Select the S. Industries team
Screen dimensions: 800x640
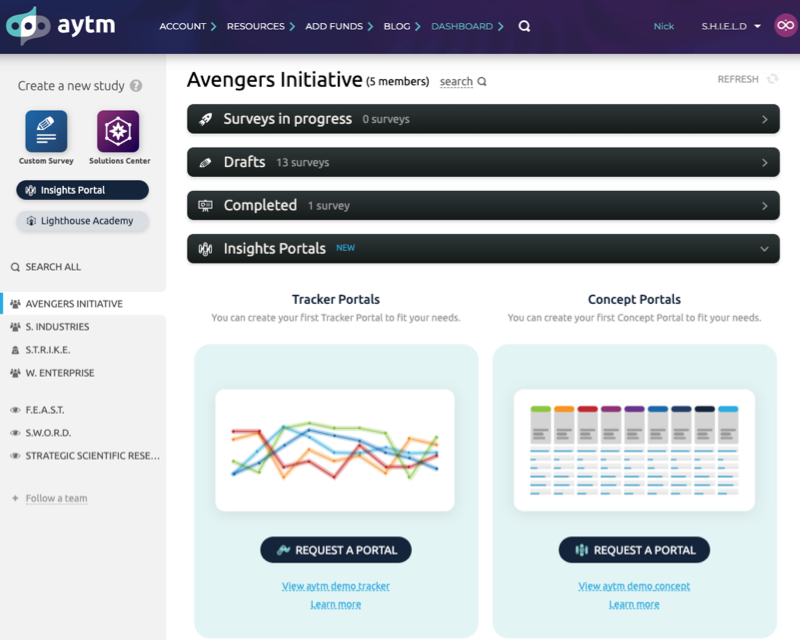[57, 327]
